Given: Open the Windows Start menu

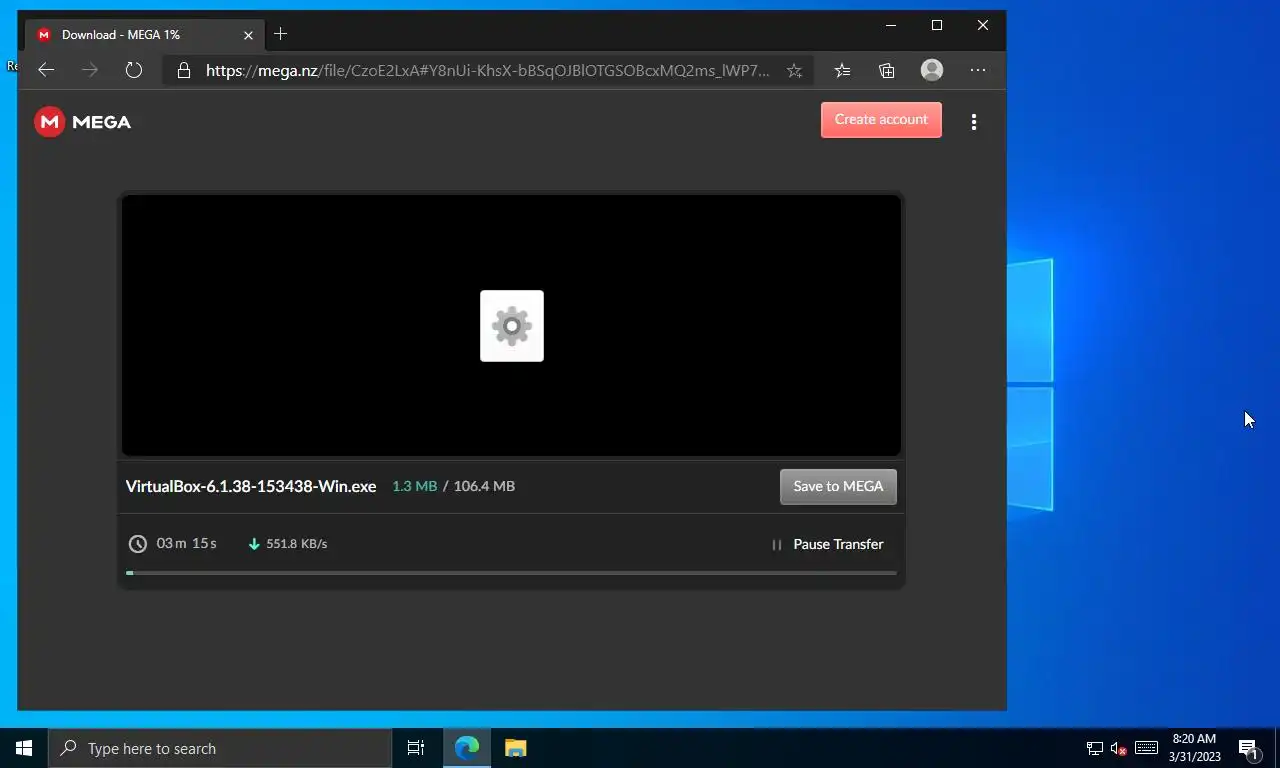Looking at the screenshot, I should pos(24,748).
